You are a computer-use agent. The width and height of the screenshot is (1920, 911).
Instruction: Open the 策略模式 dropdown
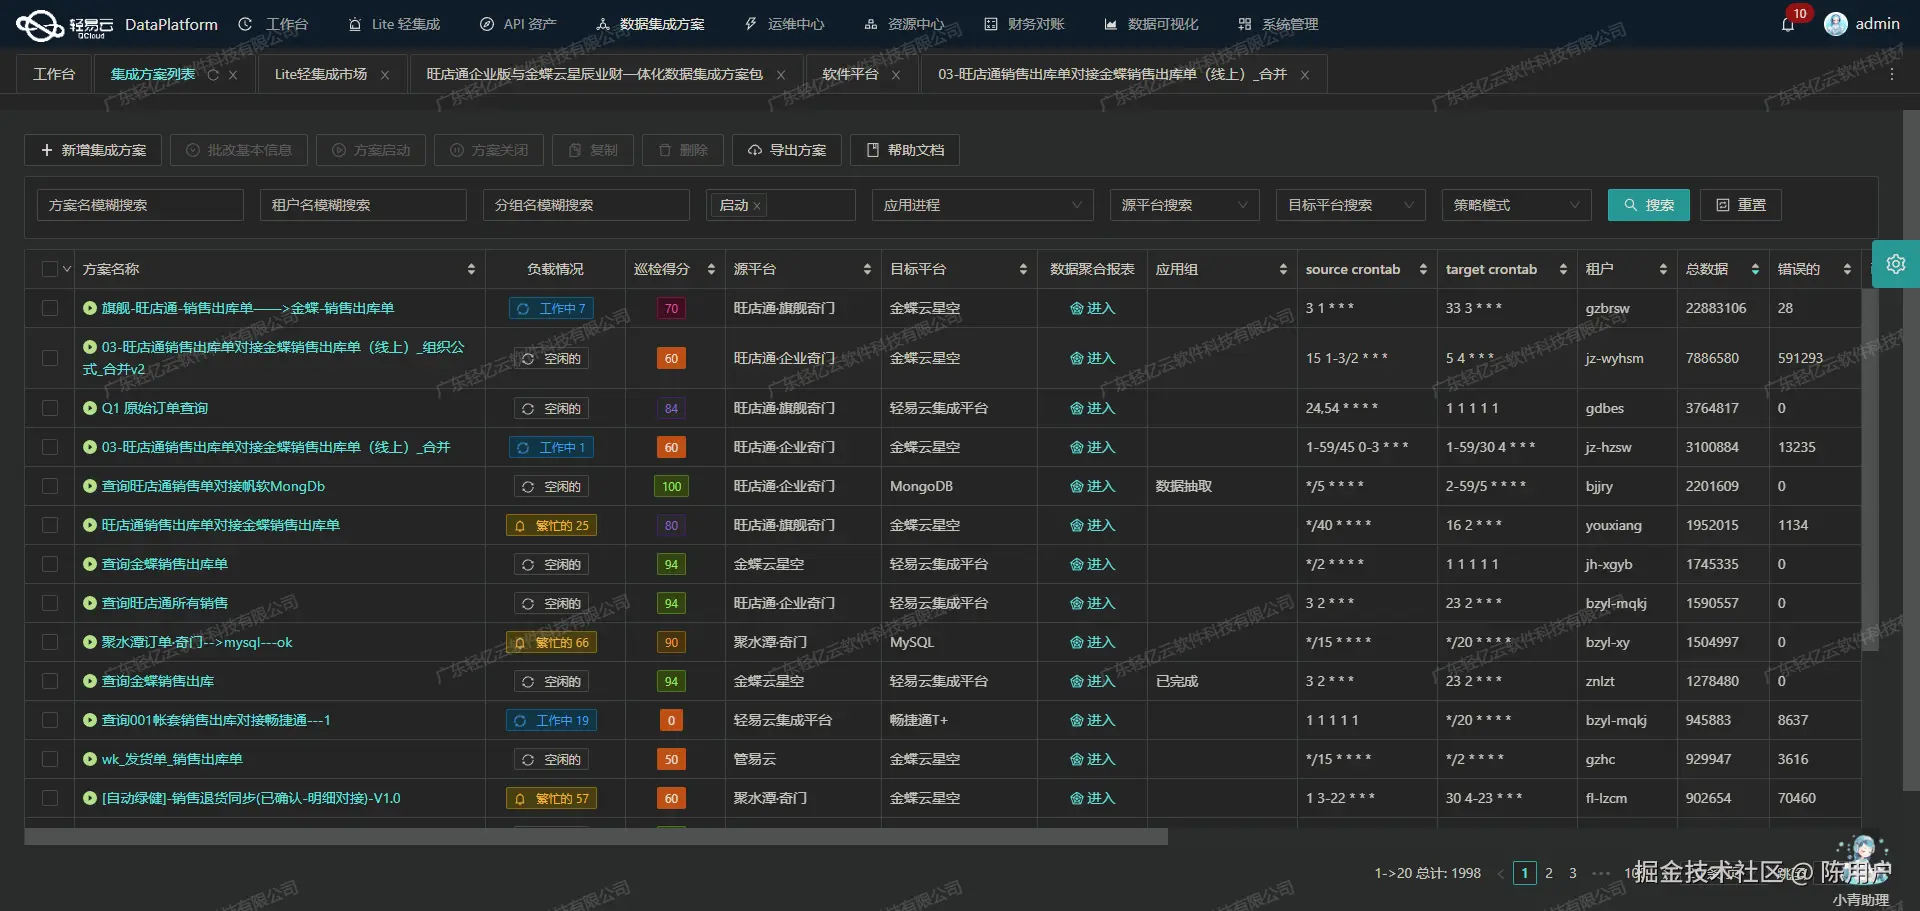pyautogui.click(x=1516, y=205)
